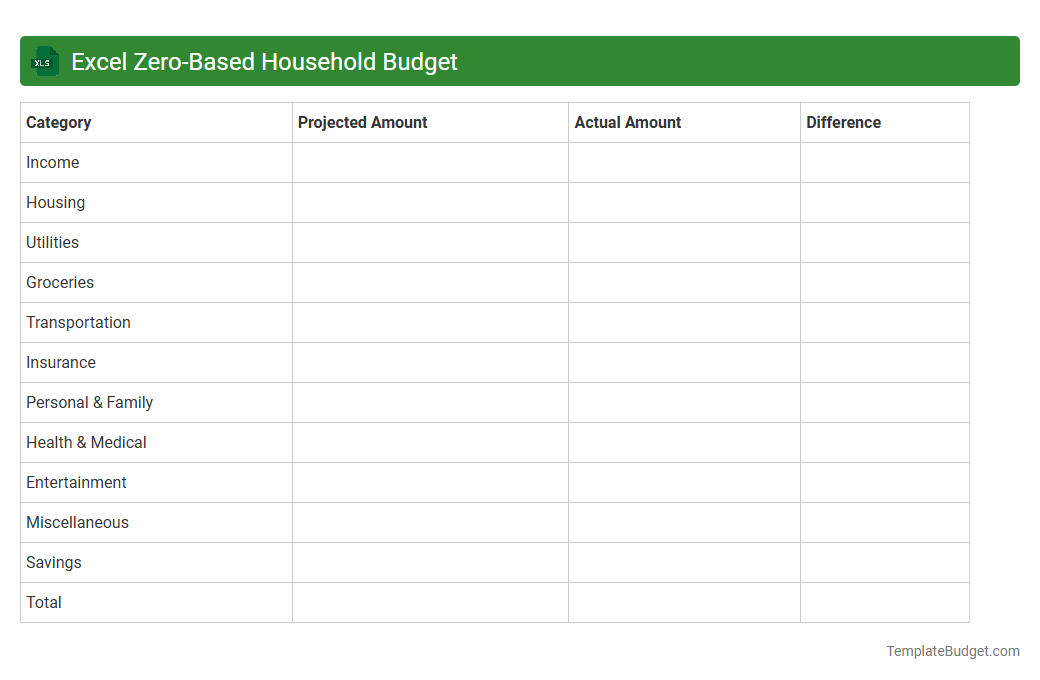Click the green XLS file icon
This screenshot has width=1040, height=680.
pos(44,61)
